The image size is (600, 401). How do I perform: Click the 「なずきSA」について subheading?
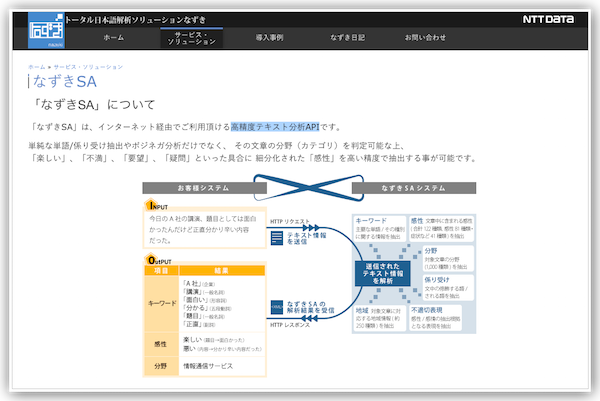point(92,104)
